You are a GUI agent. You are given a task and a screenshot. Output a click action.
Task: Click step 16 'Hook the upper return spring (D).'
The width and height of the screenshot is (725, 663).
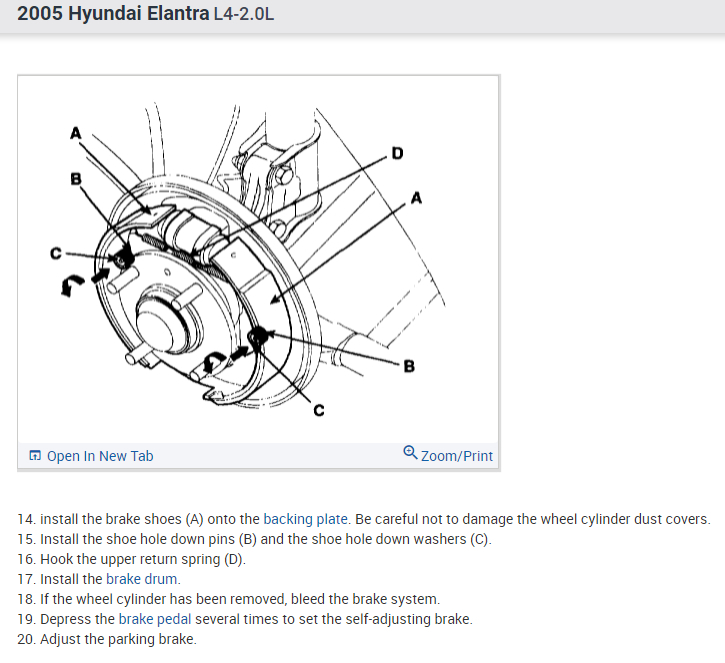coord(131,559)
